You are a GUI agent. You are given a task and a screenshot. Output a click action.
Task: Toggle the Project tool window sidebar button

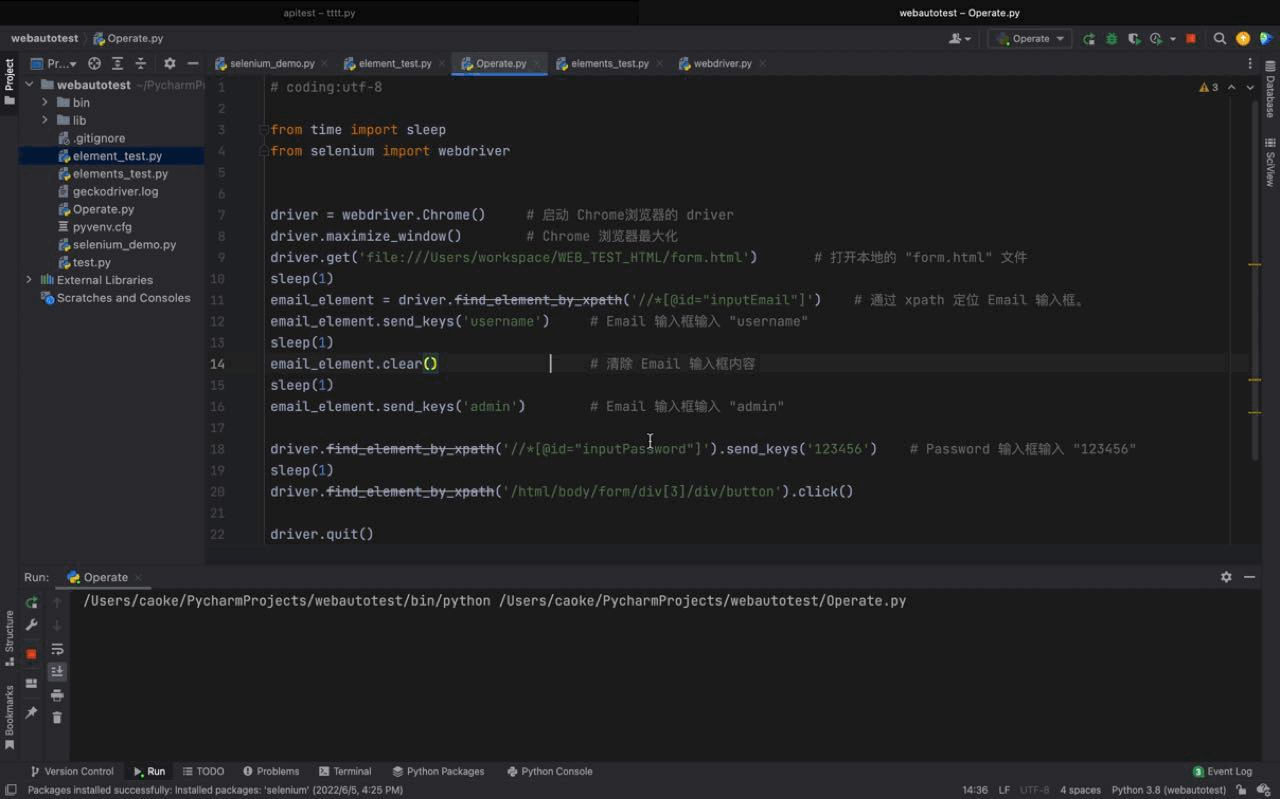tap(9, 82)
